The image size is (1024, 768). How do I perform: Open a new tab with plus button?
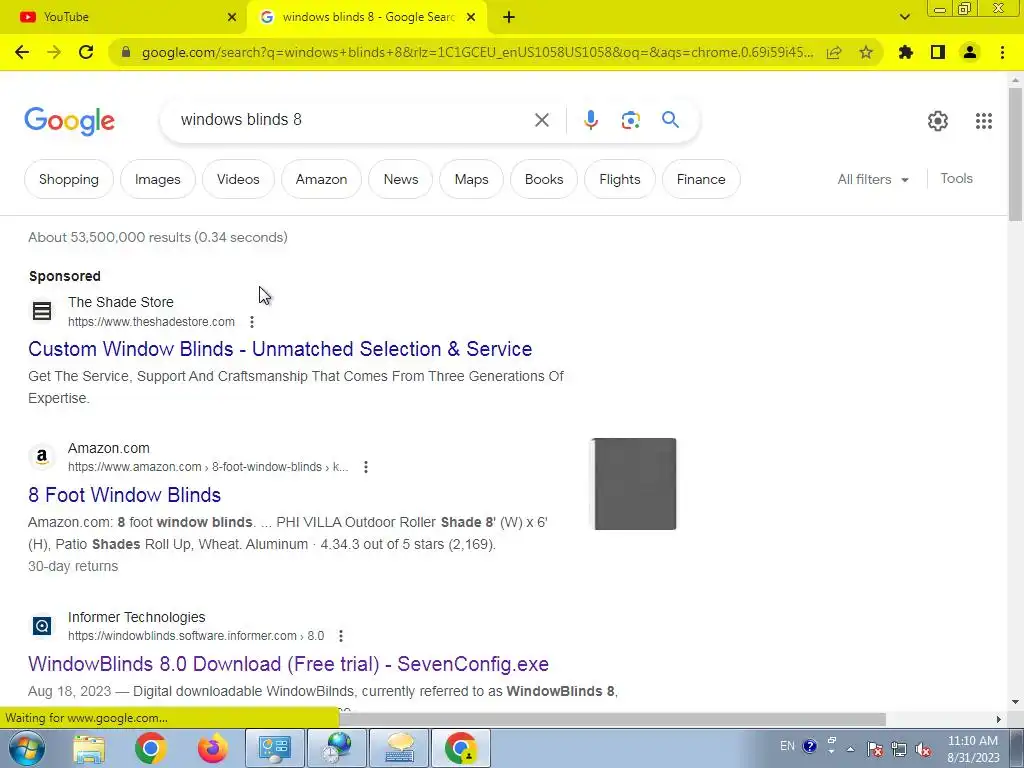point(509,18)
